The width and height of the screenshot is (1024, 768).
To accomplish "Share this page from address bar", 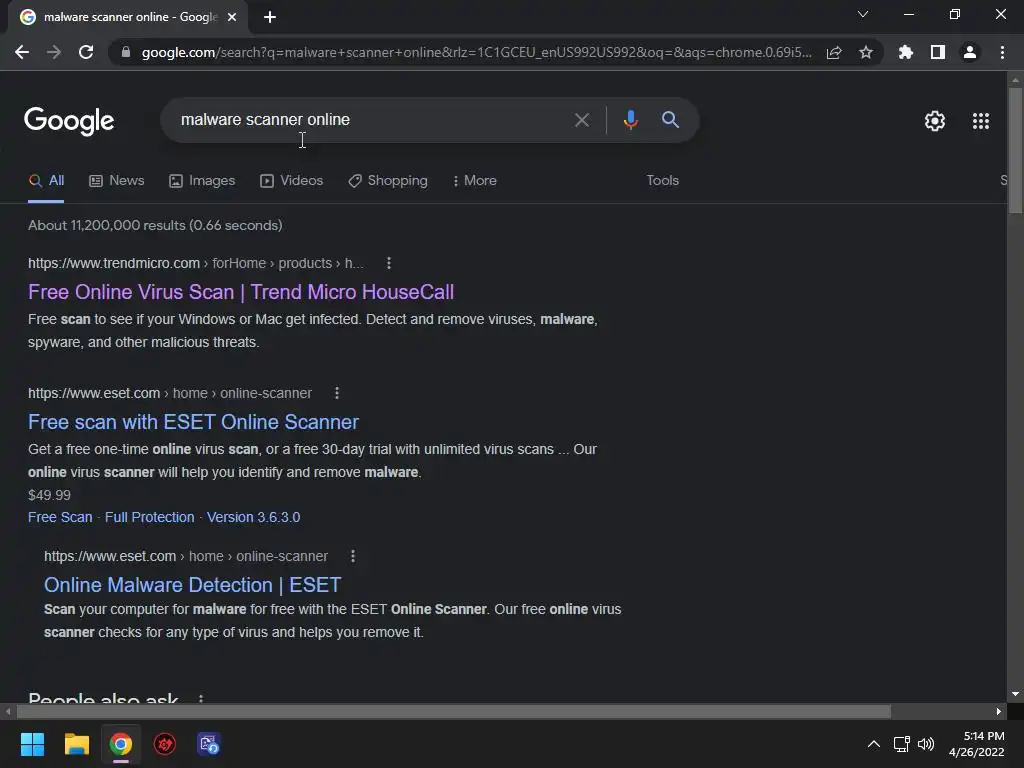I will pyautogui.click(x=834, y=52).
